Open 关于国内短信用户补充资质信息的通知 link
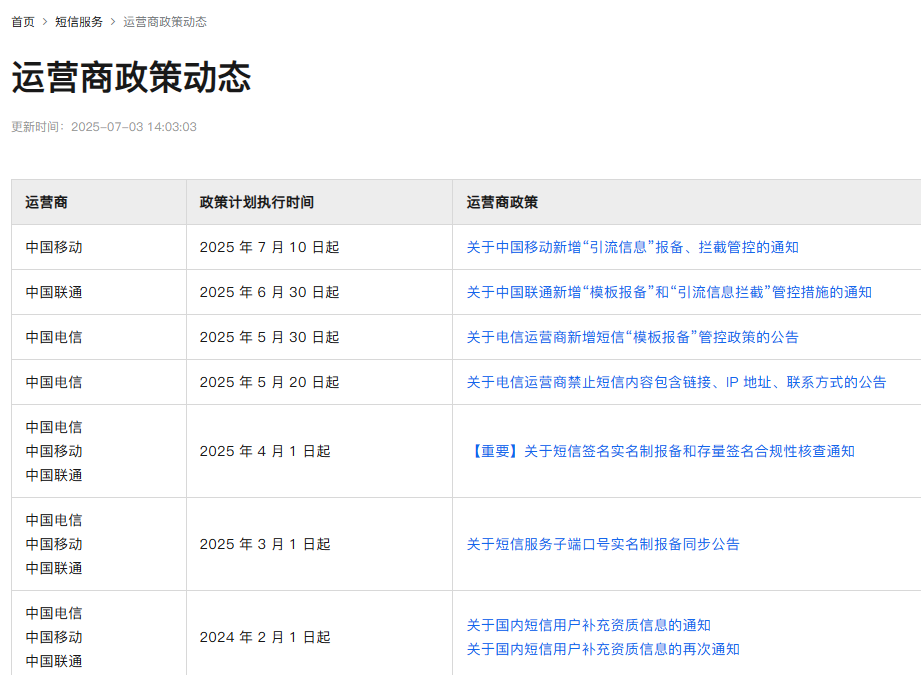Image resolution: width=921 pixels, height=675 pixels. click(x=589, y=625)
